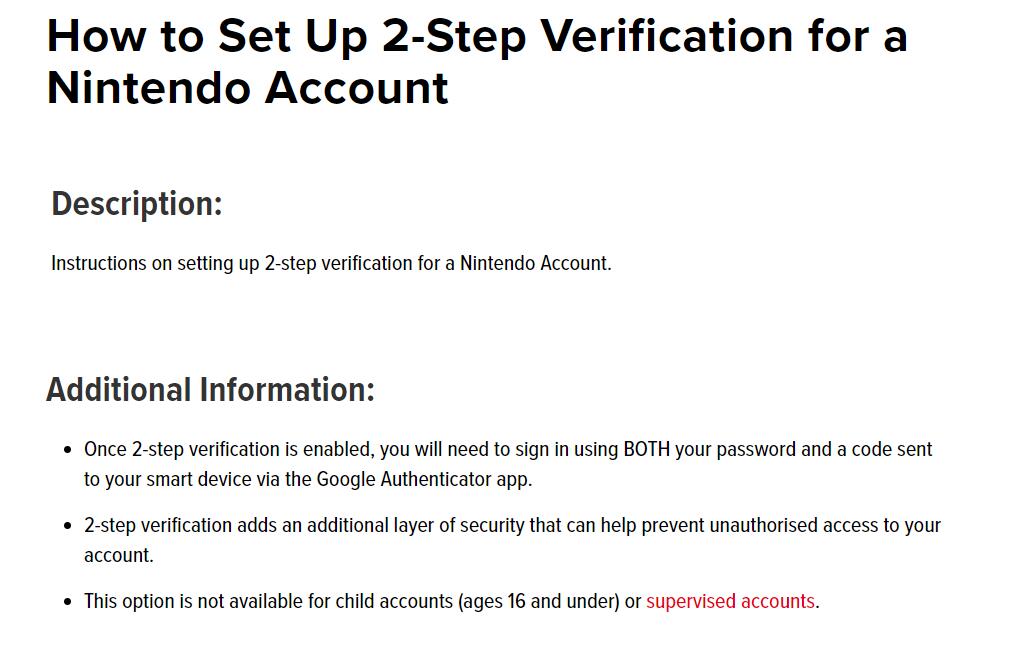Click the second bullet point marker

tap(67, 526)
